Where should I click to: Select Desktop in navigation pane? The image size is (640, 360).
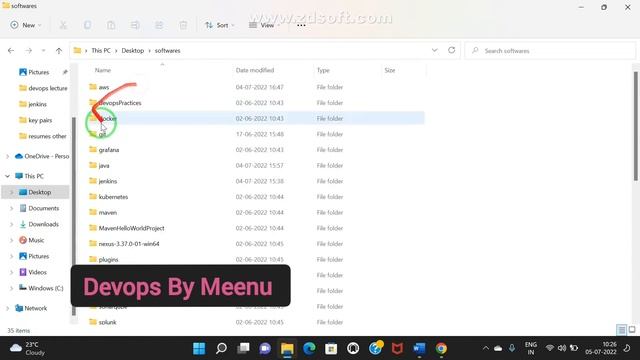click(x=40, y=192)
